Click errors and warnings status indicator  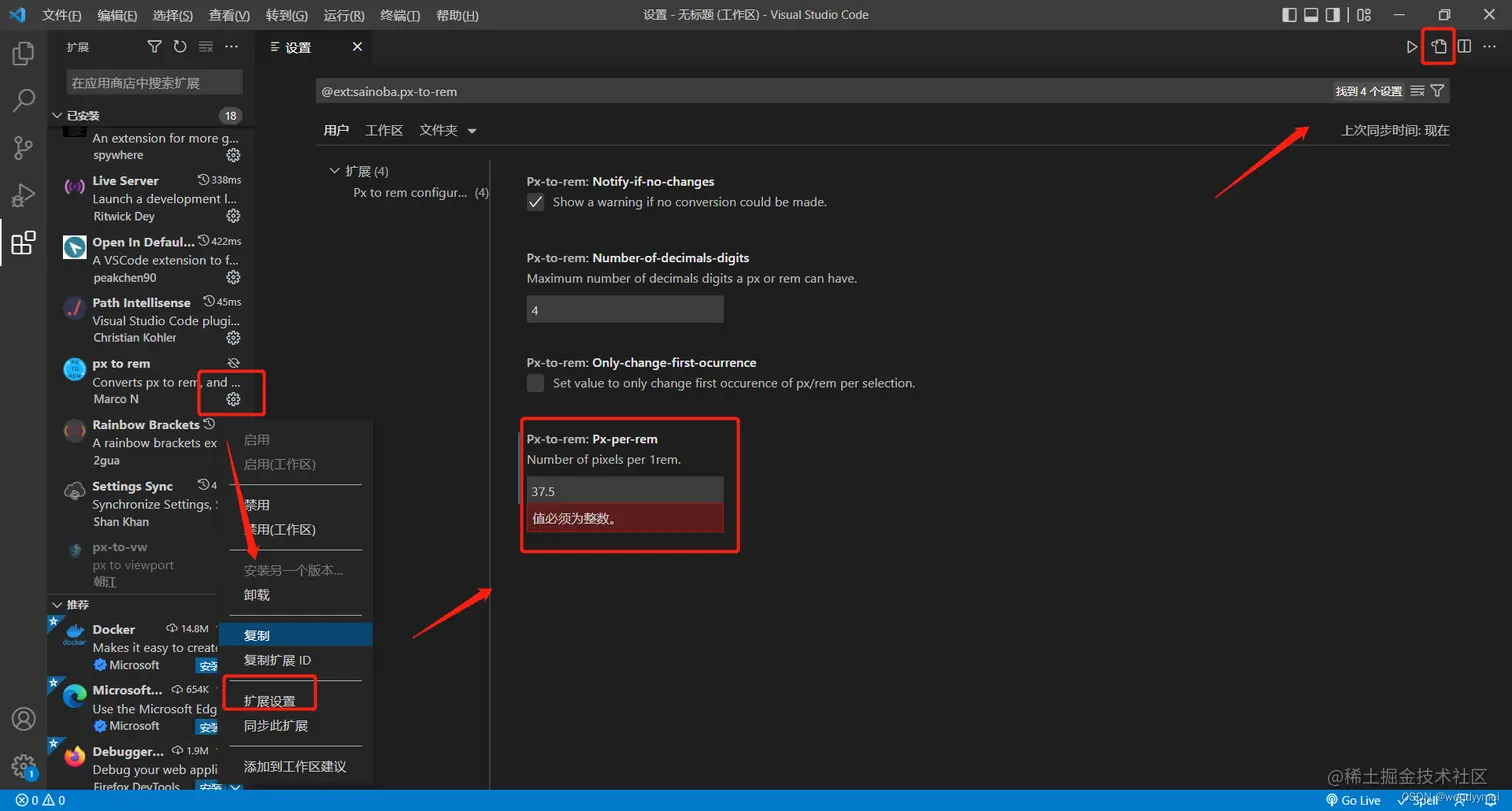click(x=40, y=801)
